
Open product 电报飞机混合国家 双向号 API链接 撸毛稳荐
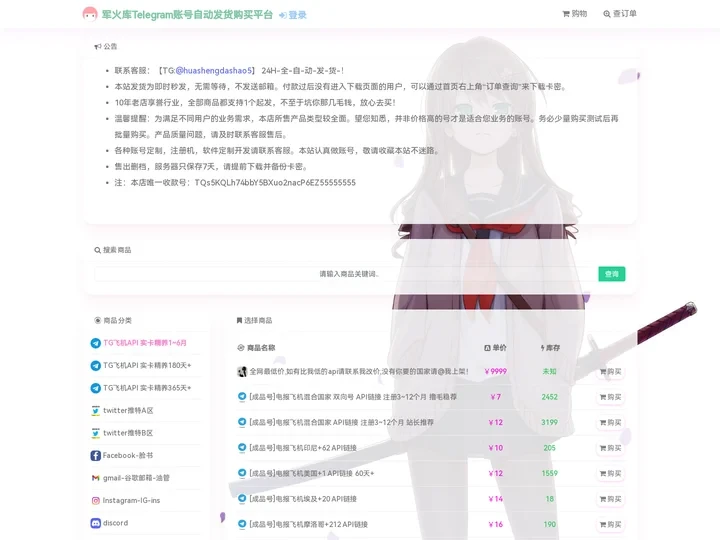[x=353, y=397]
